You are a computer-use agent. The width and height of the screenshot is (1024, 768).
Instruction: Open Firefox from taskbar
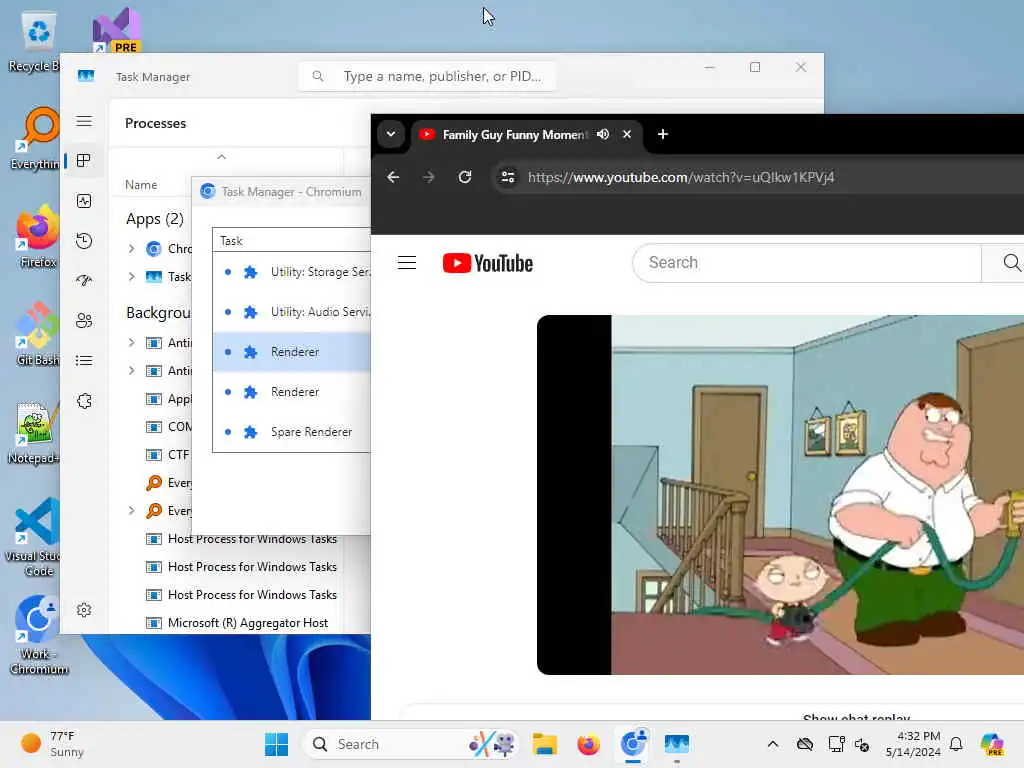[588, 744]
